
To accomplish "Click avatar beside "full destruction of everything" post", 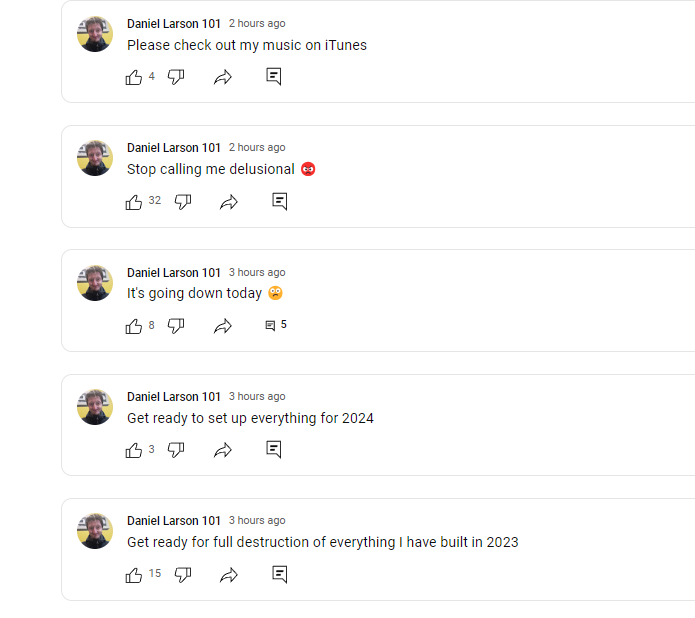I will coord(95,531).
